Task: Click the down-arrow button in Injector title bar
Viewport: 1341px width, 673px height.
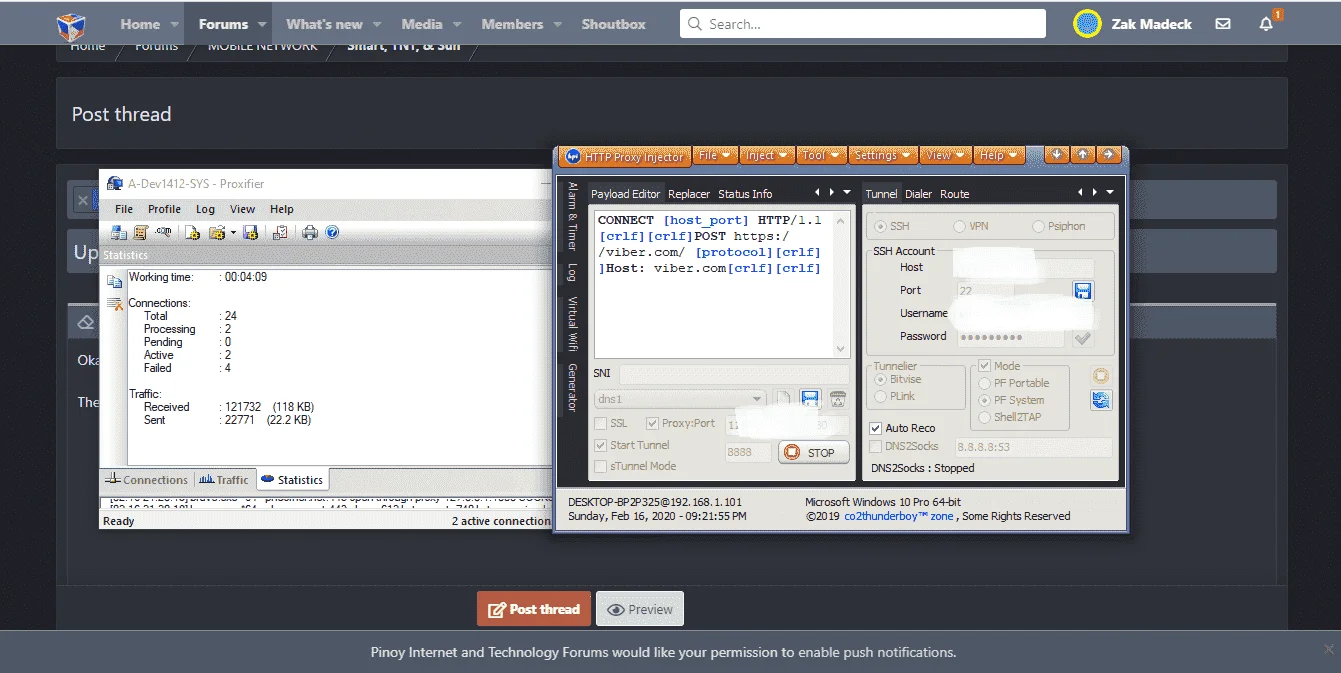Action: 1056,155
